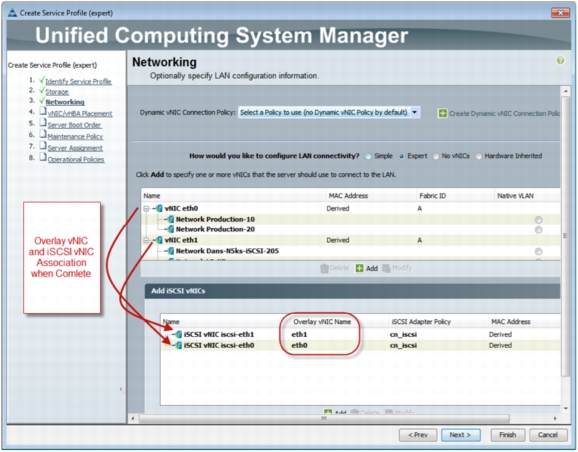Open the help icon in Networking header
The width and height of the screenshot is (578, 452).
tap(560, 60)
